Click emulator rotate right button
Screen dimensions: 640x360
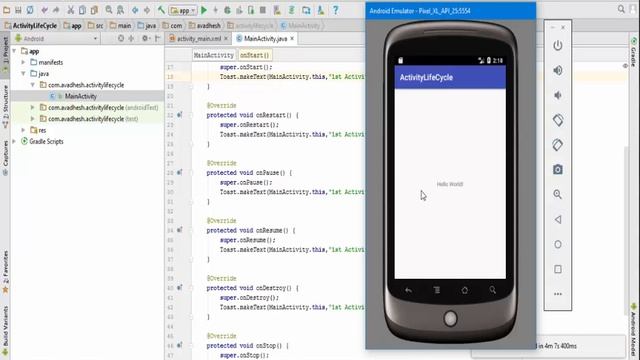tap(558, 145)
